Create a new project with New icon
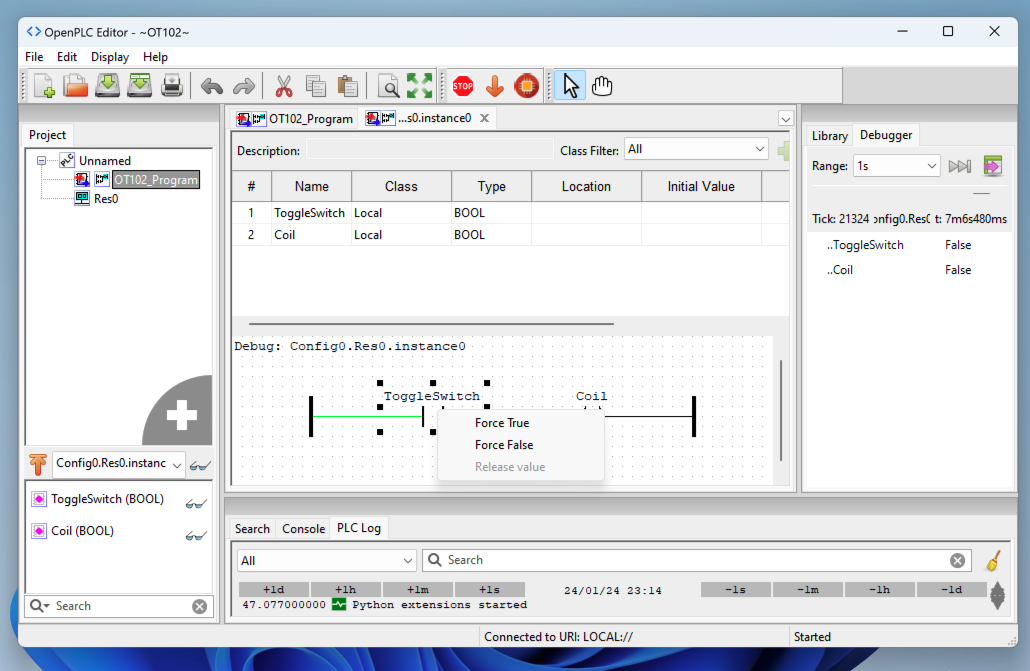Image resolution: width=1030 pixels, height=671 pixels. (44, 86)
